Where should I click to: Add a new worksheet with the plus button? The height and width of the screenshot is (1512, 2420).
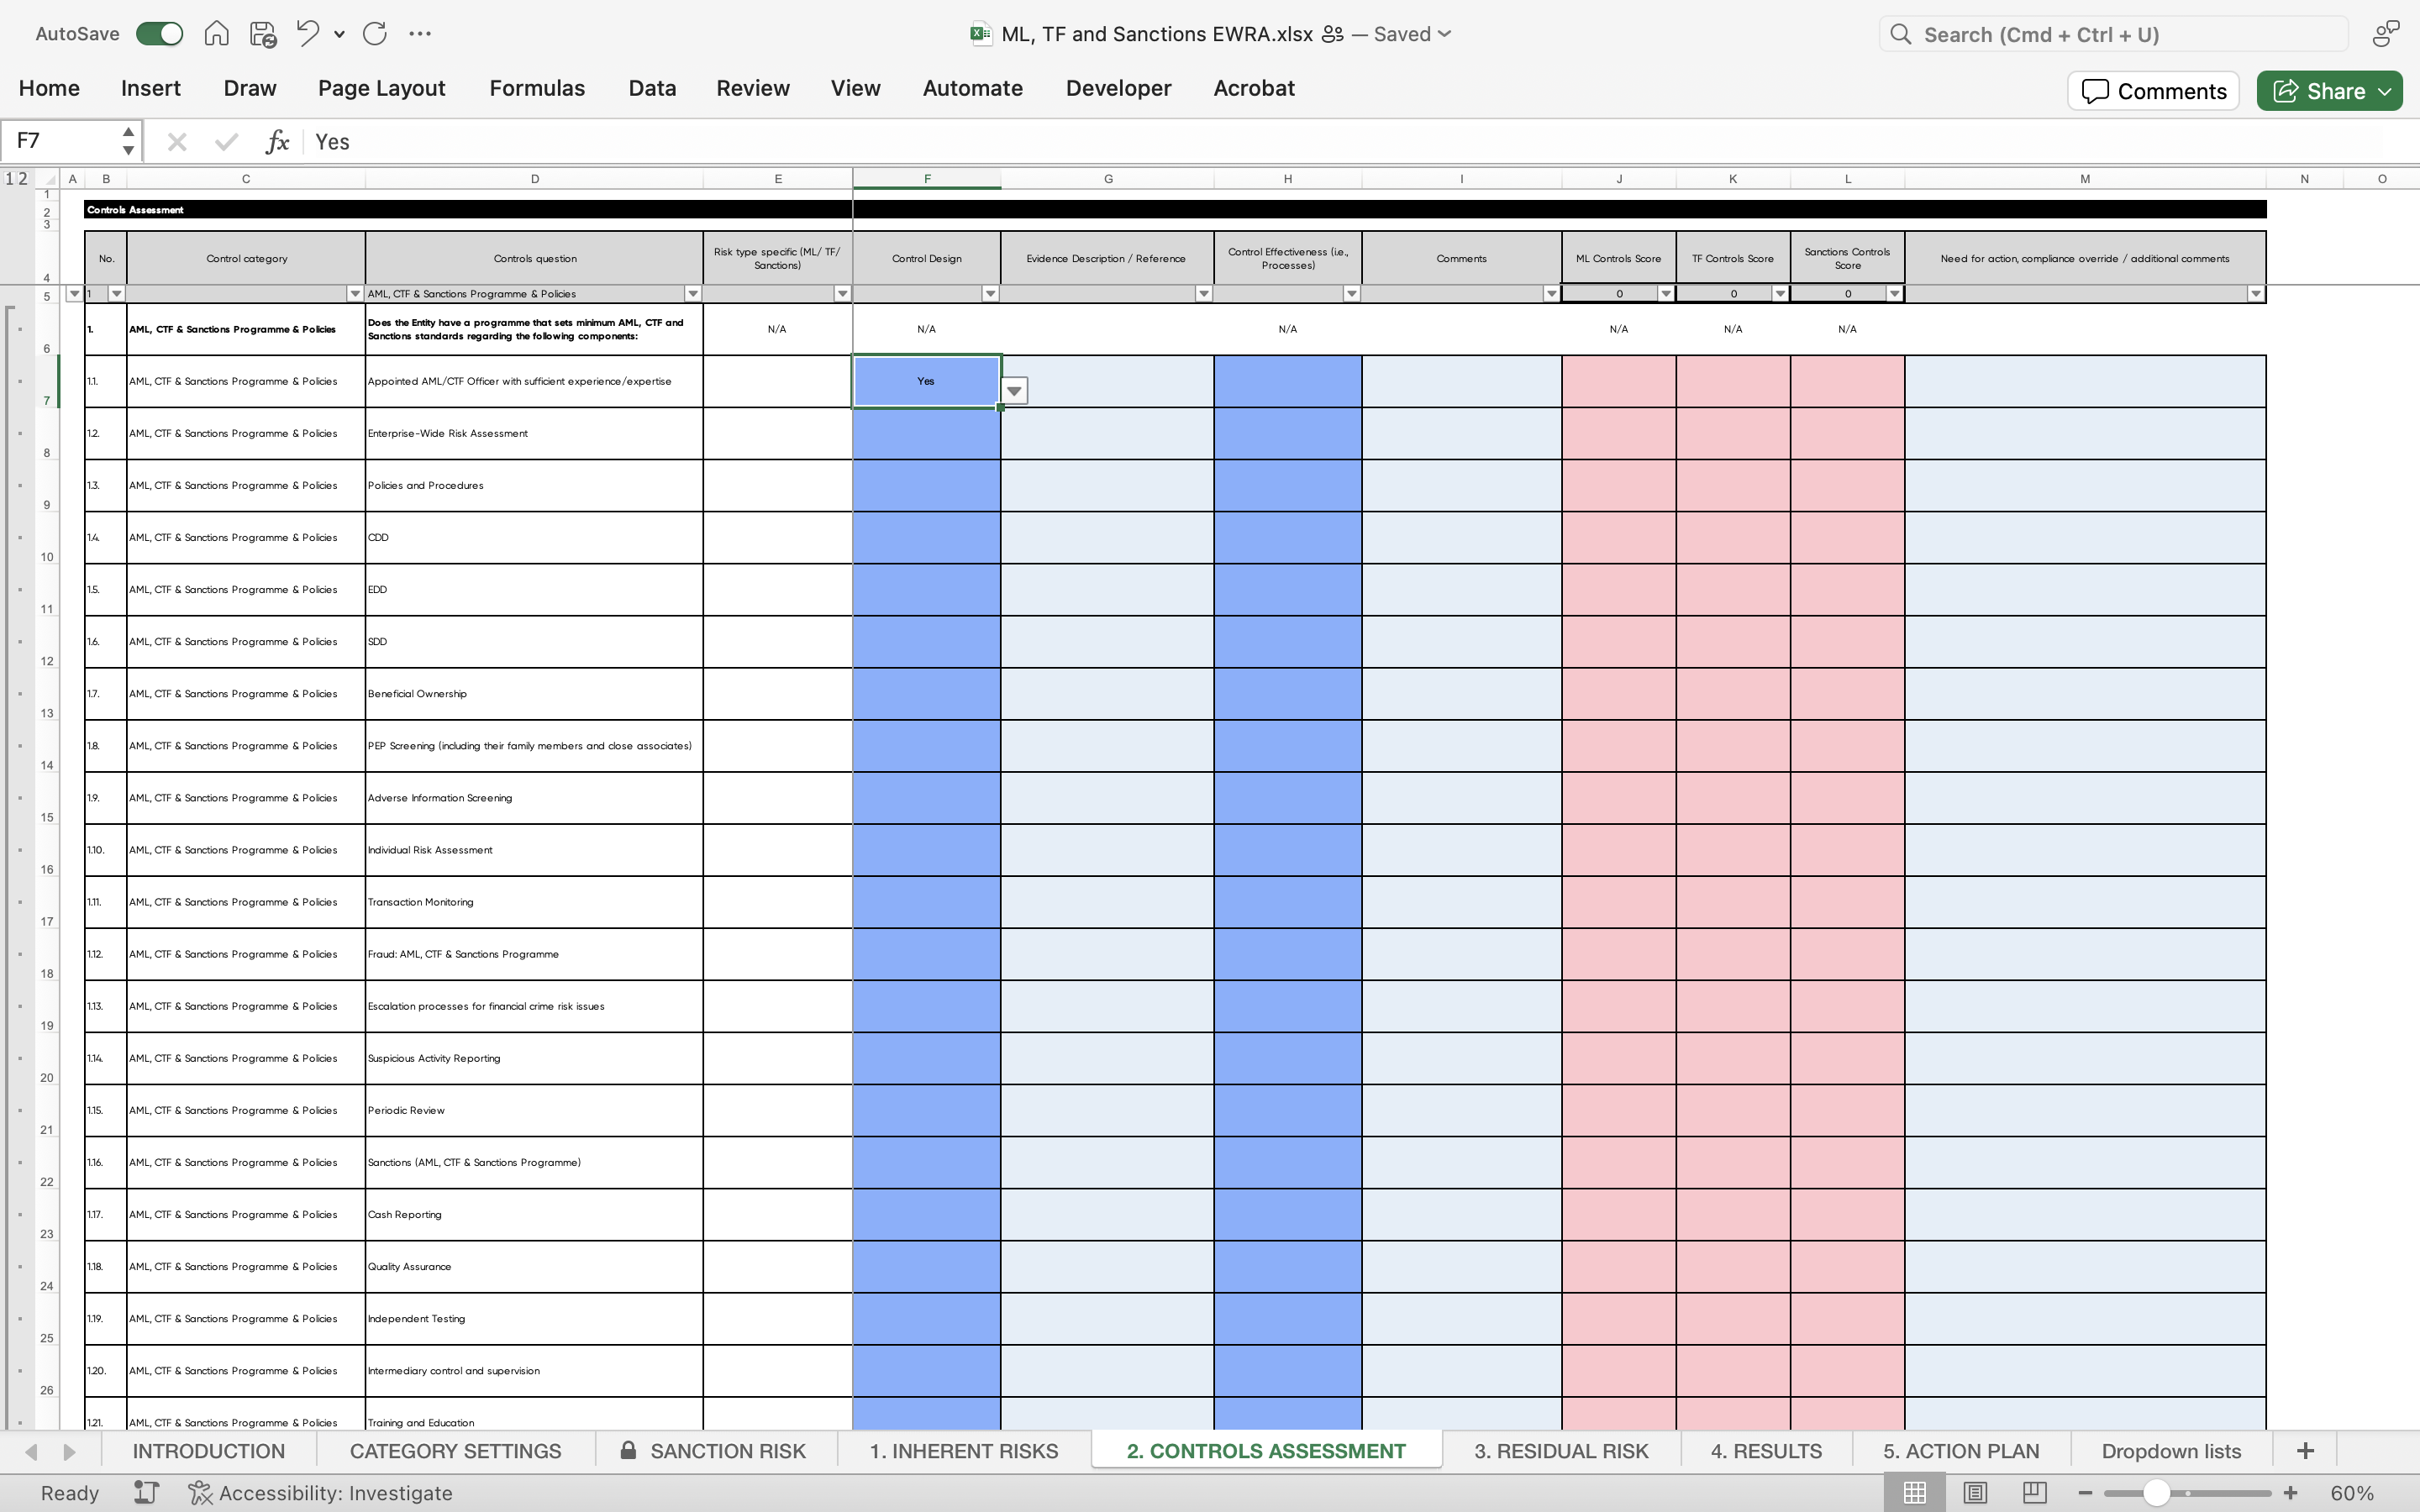(x=2306, y=1450)
